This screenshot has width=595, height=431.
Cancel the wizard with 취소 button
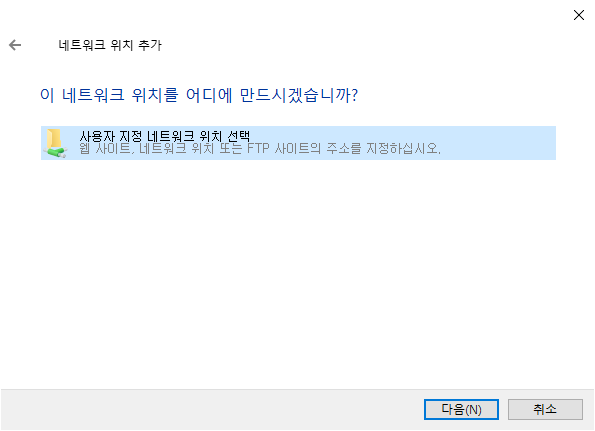pos(545,409)
